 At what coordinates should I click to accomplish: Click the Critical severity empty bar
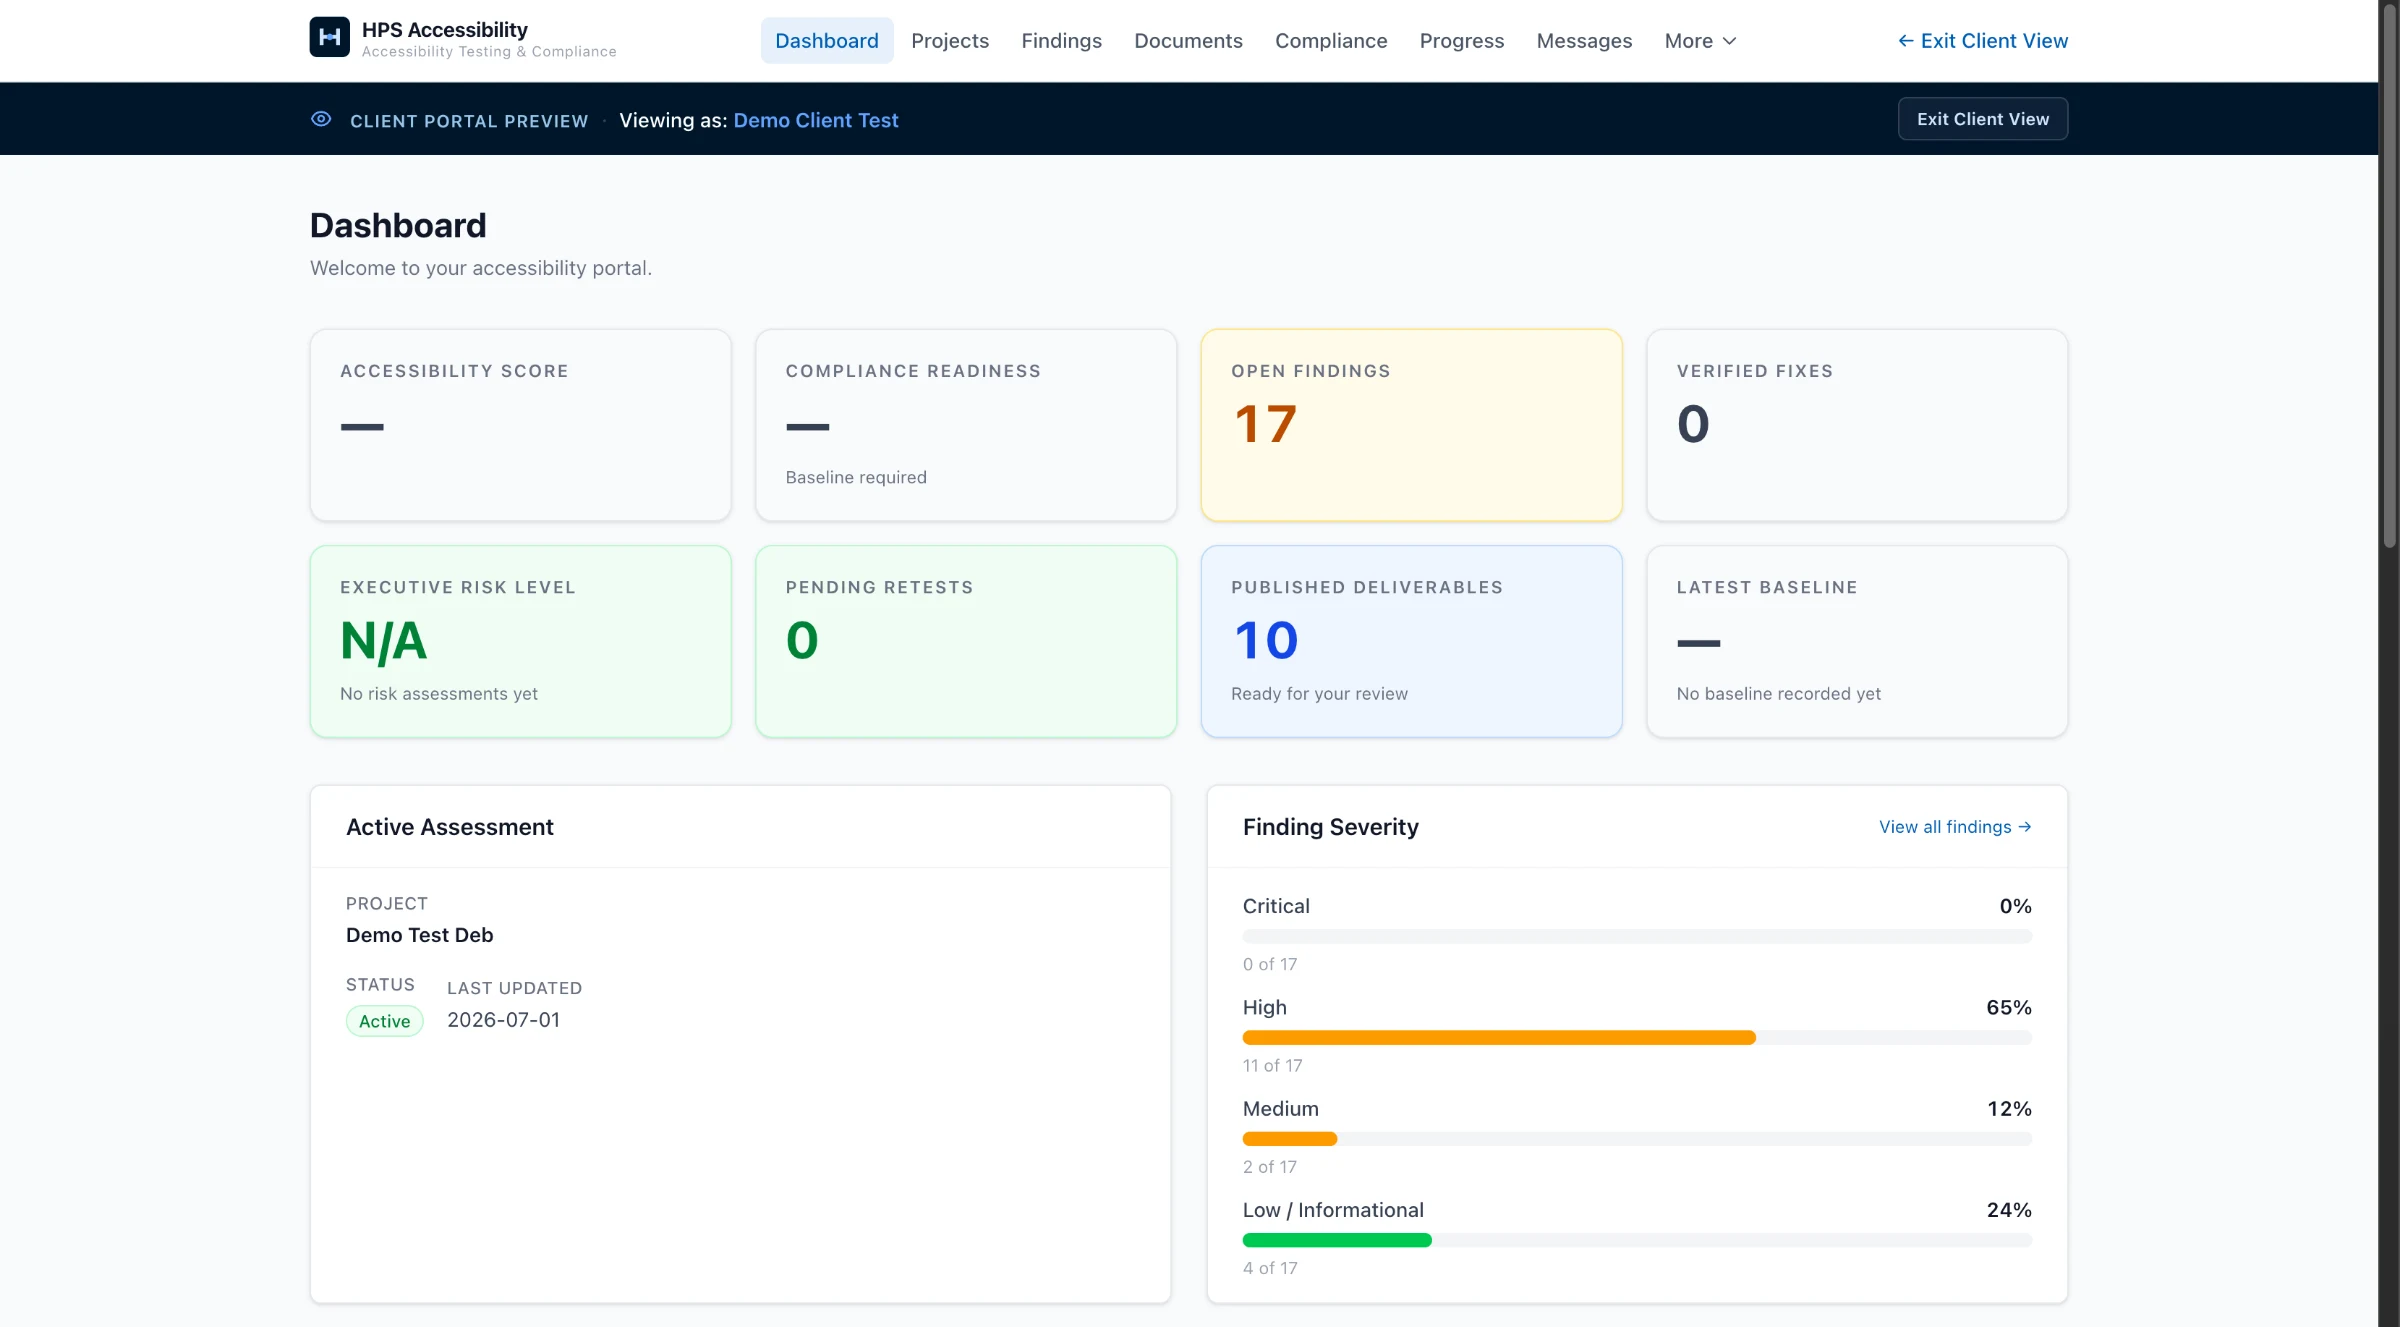(x=1637, y=937)
